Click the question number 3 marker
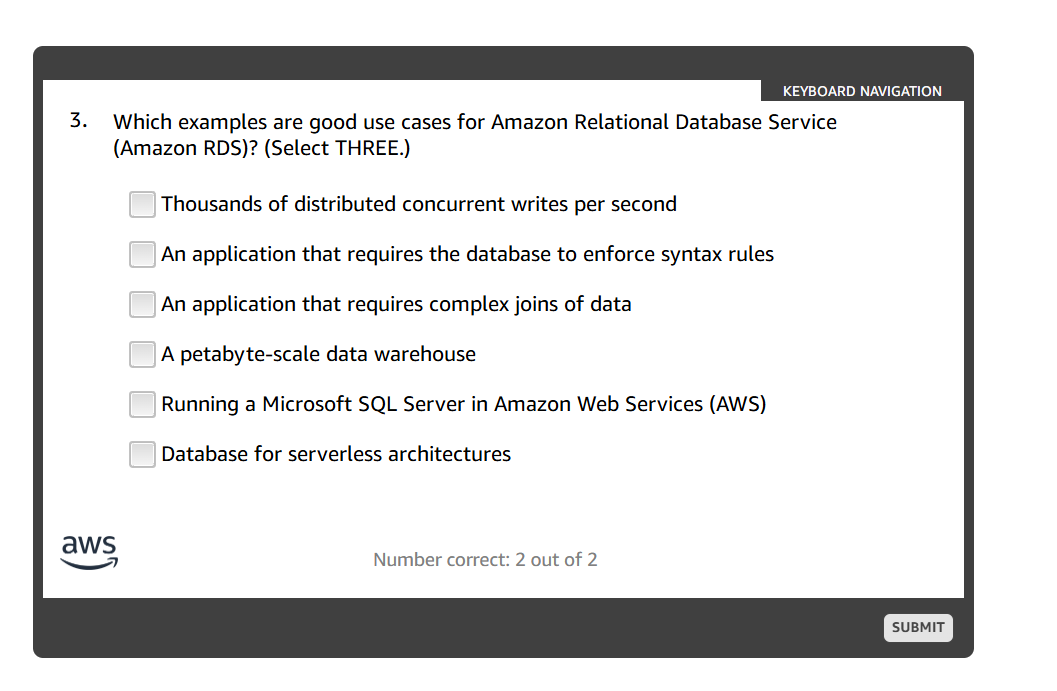This screenshot has height=691, width=1057. 79,121
